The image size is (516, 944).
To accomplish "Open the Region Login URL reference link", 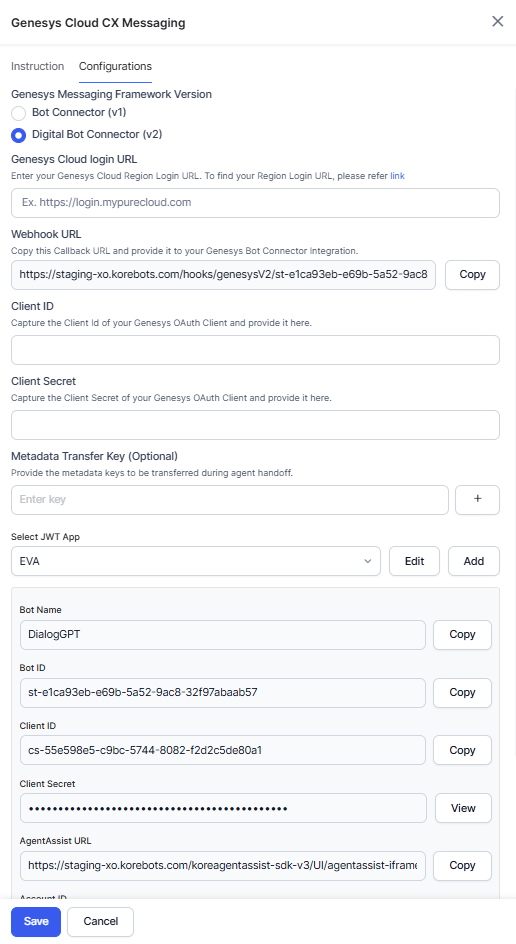I will click(x=397, y=176).
